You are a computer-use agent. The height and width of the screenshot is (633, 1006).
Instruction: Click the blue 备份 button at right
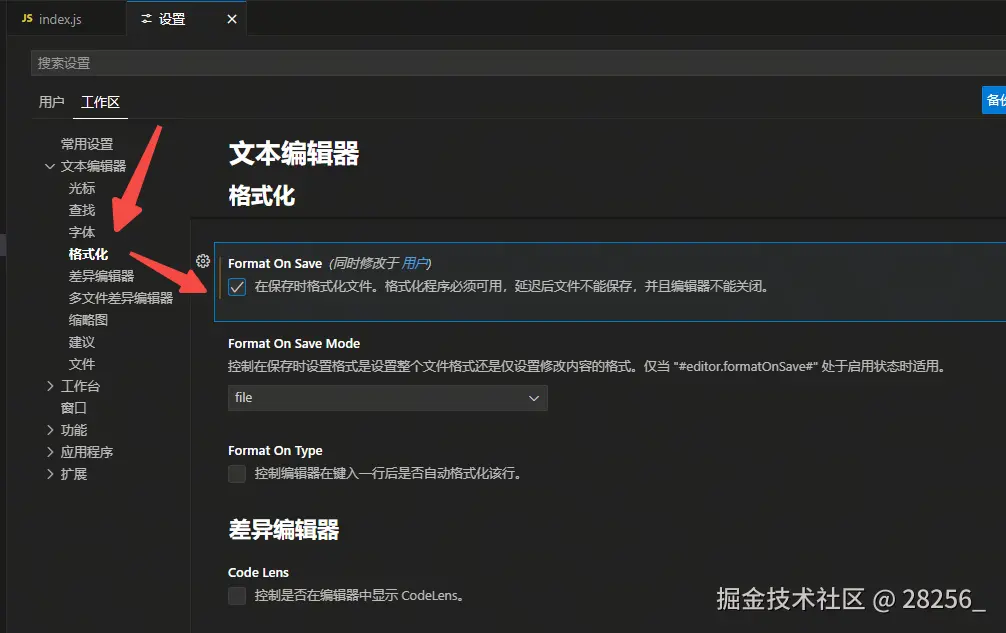pyautogui.click(x=994, y=100)
